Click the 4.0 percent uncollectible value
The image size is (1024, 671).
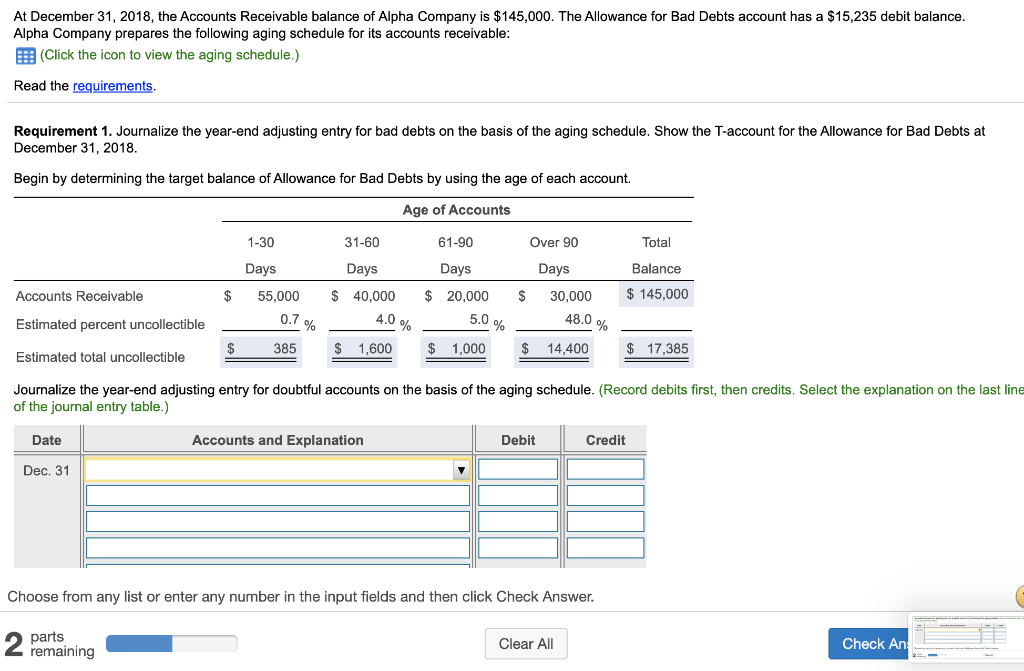click(x=385, y=319)
